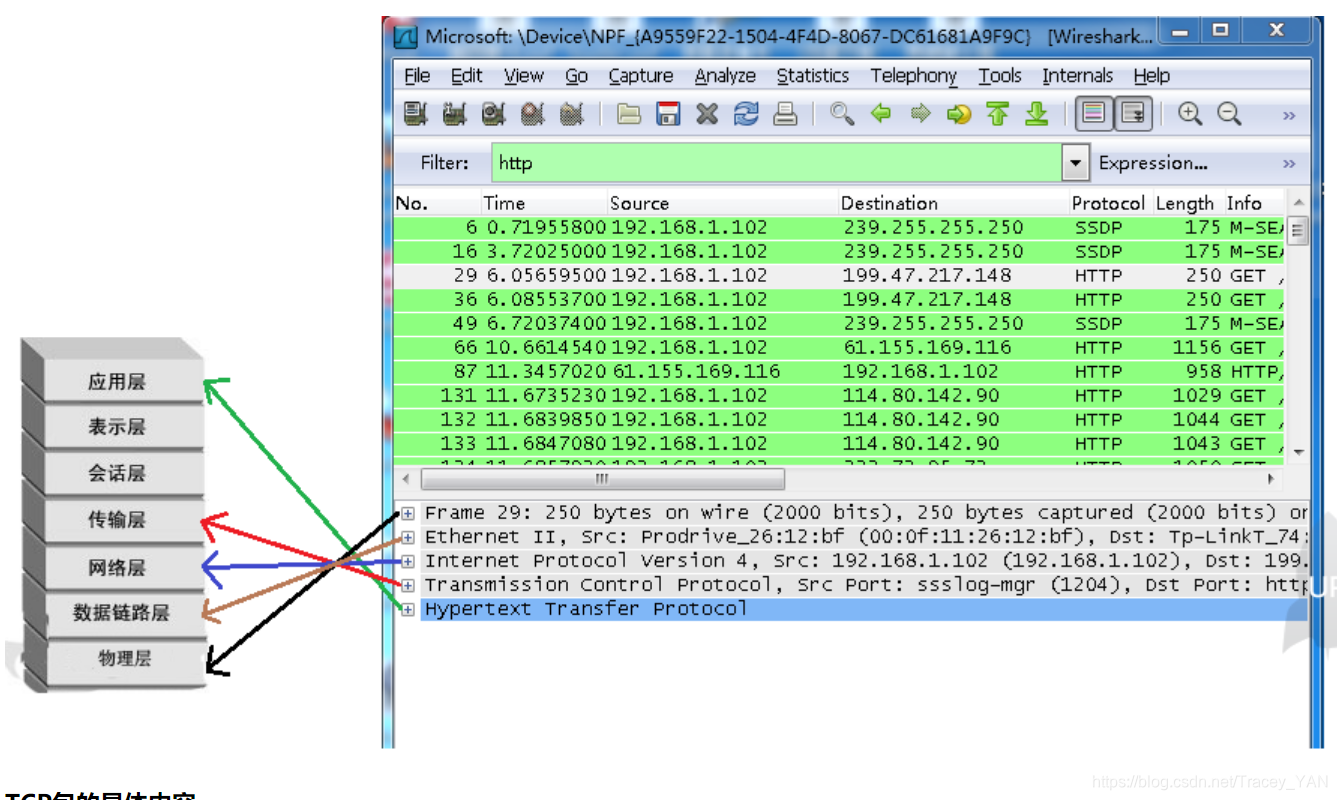Show more filter toolbar items chevron

click(1289, 164)
